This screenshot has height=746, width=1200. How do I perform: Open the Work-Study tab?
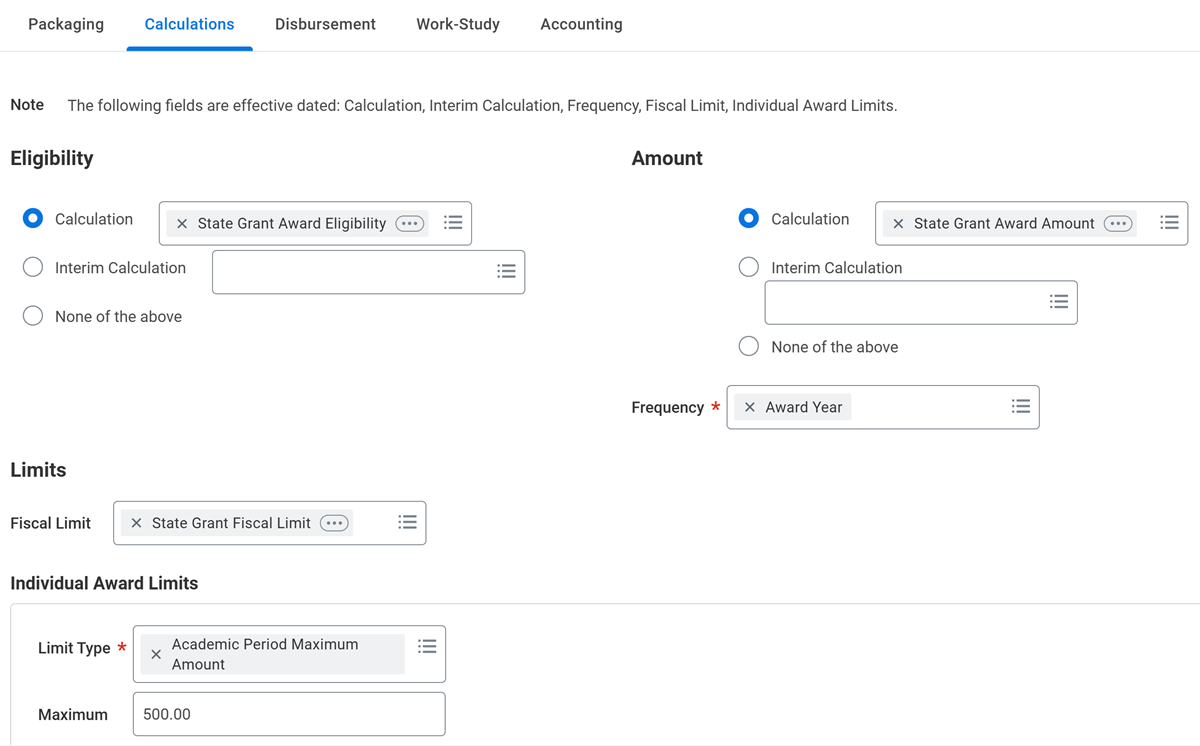pos(458,24)
